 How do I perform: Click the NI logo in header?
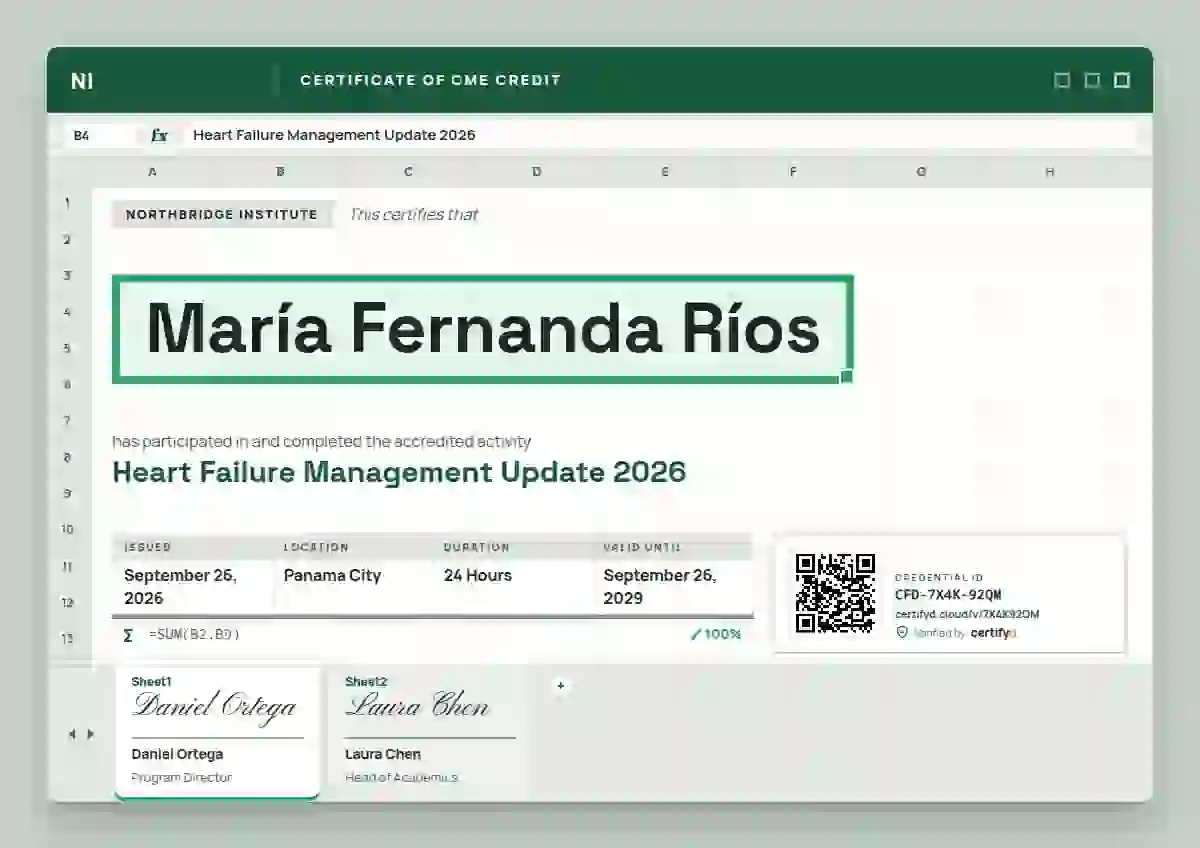(82, 81)
